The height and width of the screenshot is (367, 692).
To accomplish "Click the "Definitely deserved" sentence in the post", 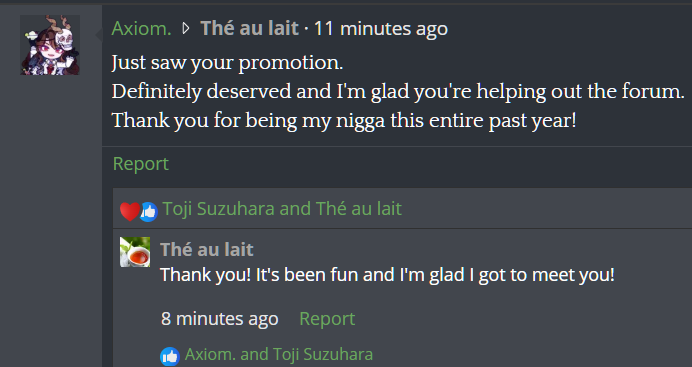I will [398, 92].
